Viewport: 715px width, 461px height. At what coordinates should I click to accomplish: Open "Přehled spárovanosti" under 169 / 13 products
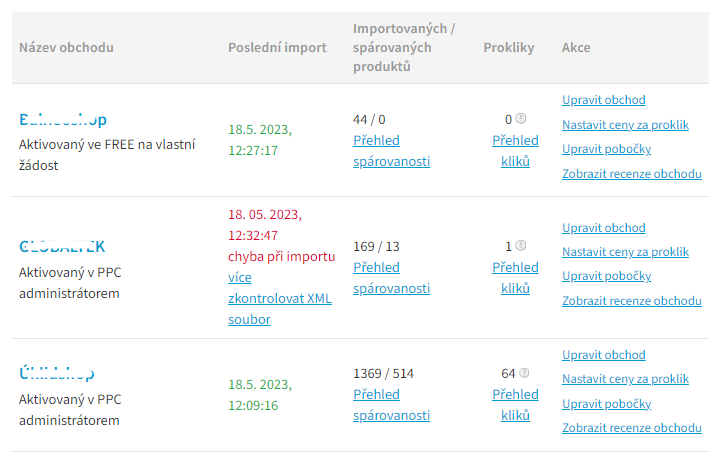click(391, 277)
